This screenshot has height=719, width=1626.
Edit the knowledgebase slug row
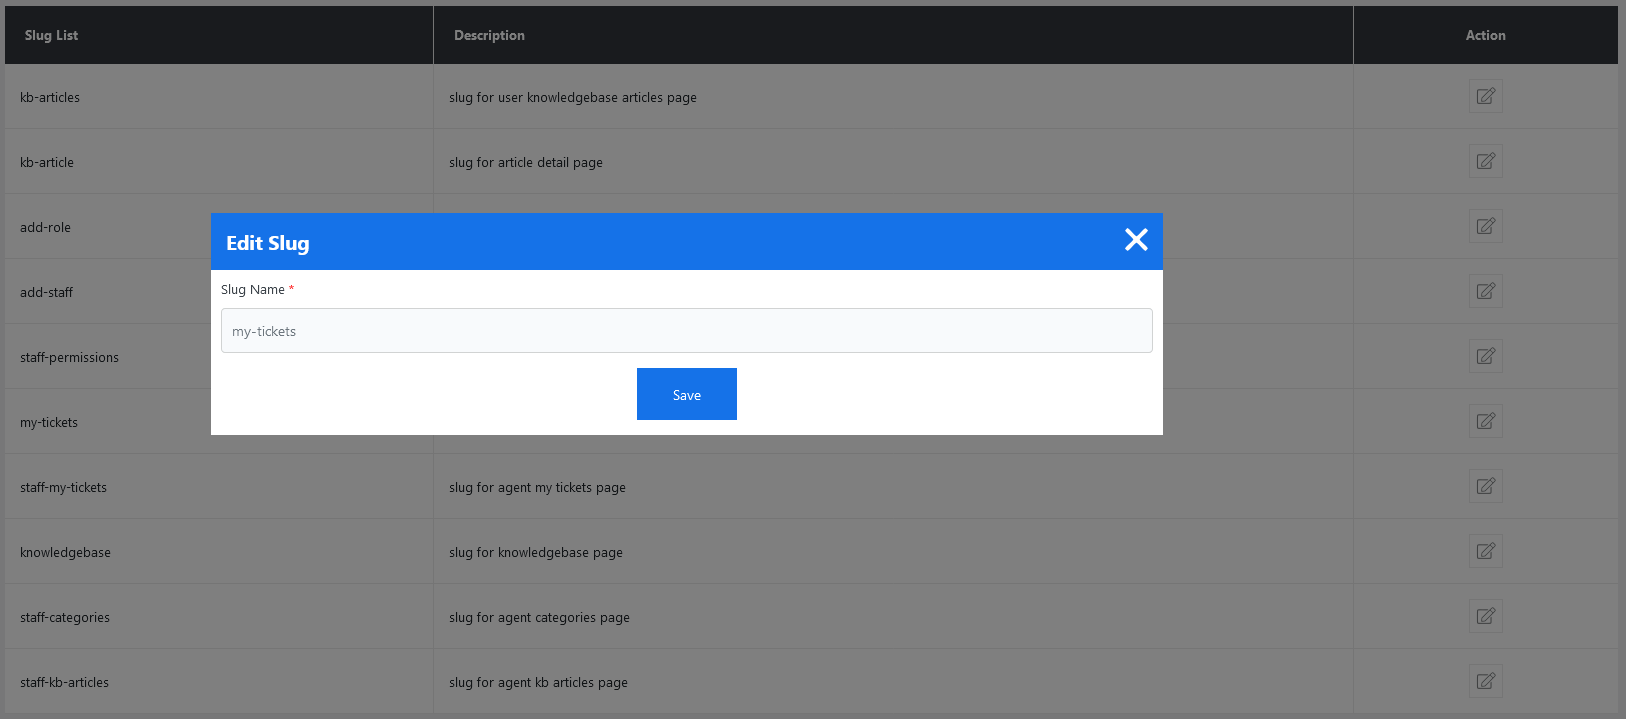pyautogui.click(x=1485, y=552)
